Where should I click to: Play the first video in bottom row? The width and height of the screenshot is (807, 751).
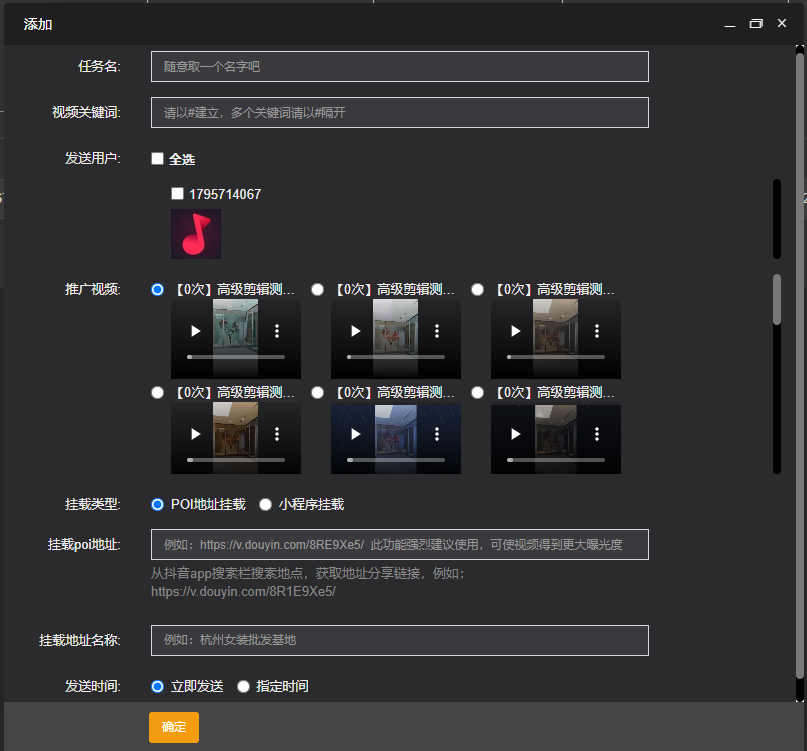[x=195, y=434]
